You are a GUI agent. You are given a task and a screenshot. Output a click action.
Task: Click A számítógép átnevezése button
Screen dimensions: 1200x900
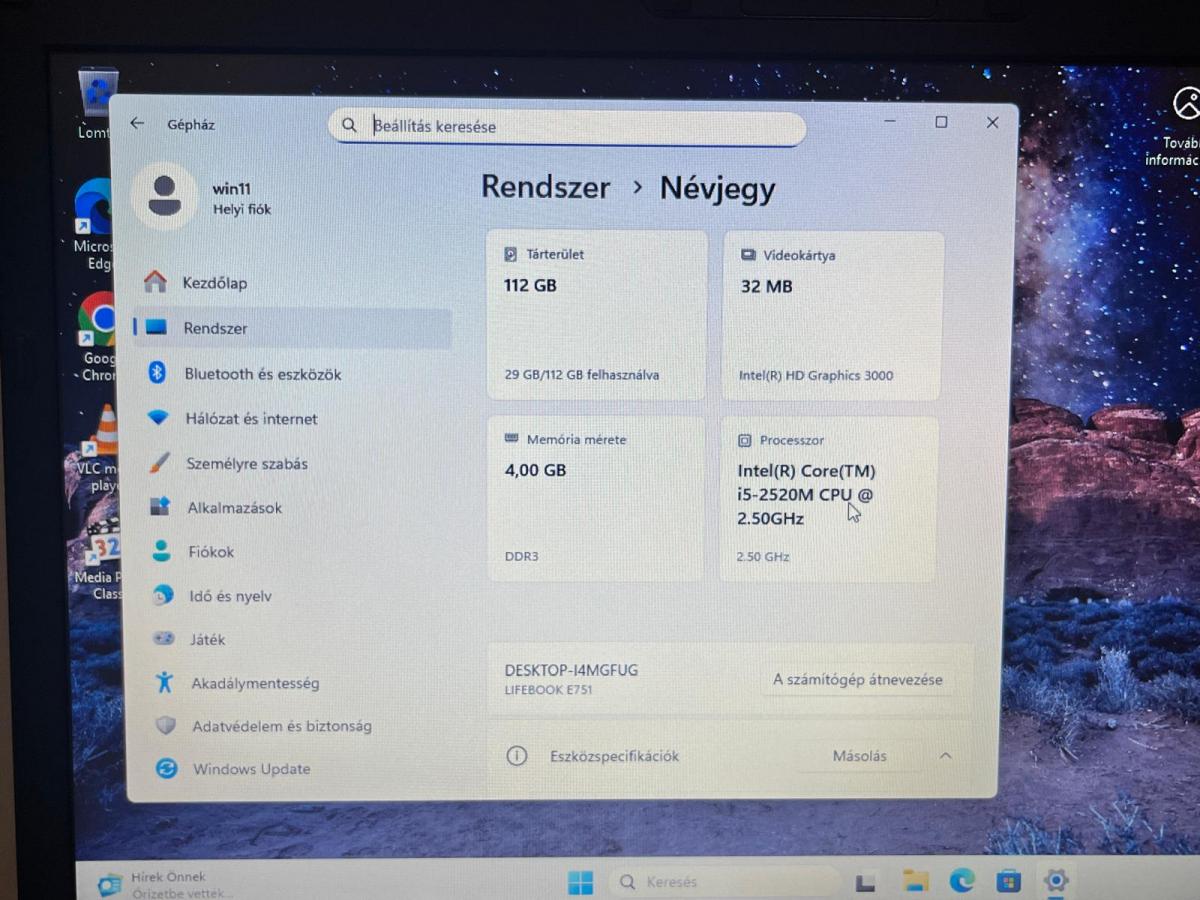pyautogui.click(x=857, y=680)
